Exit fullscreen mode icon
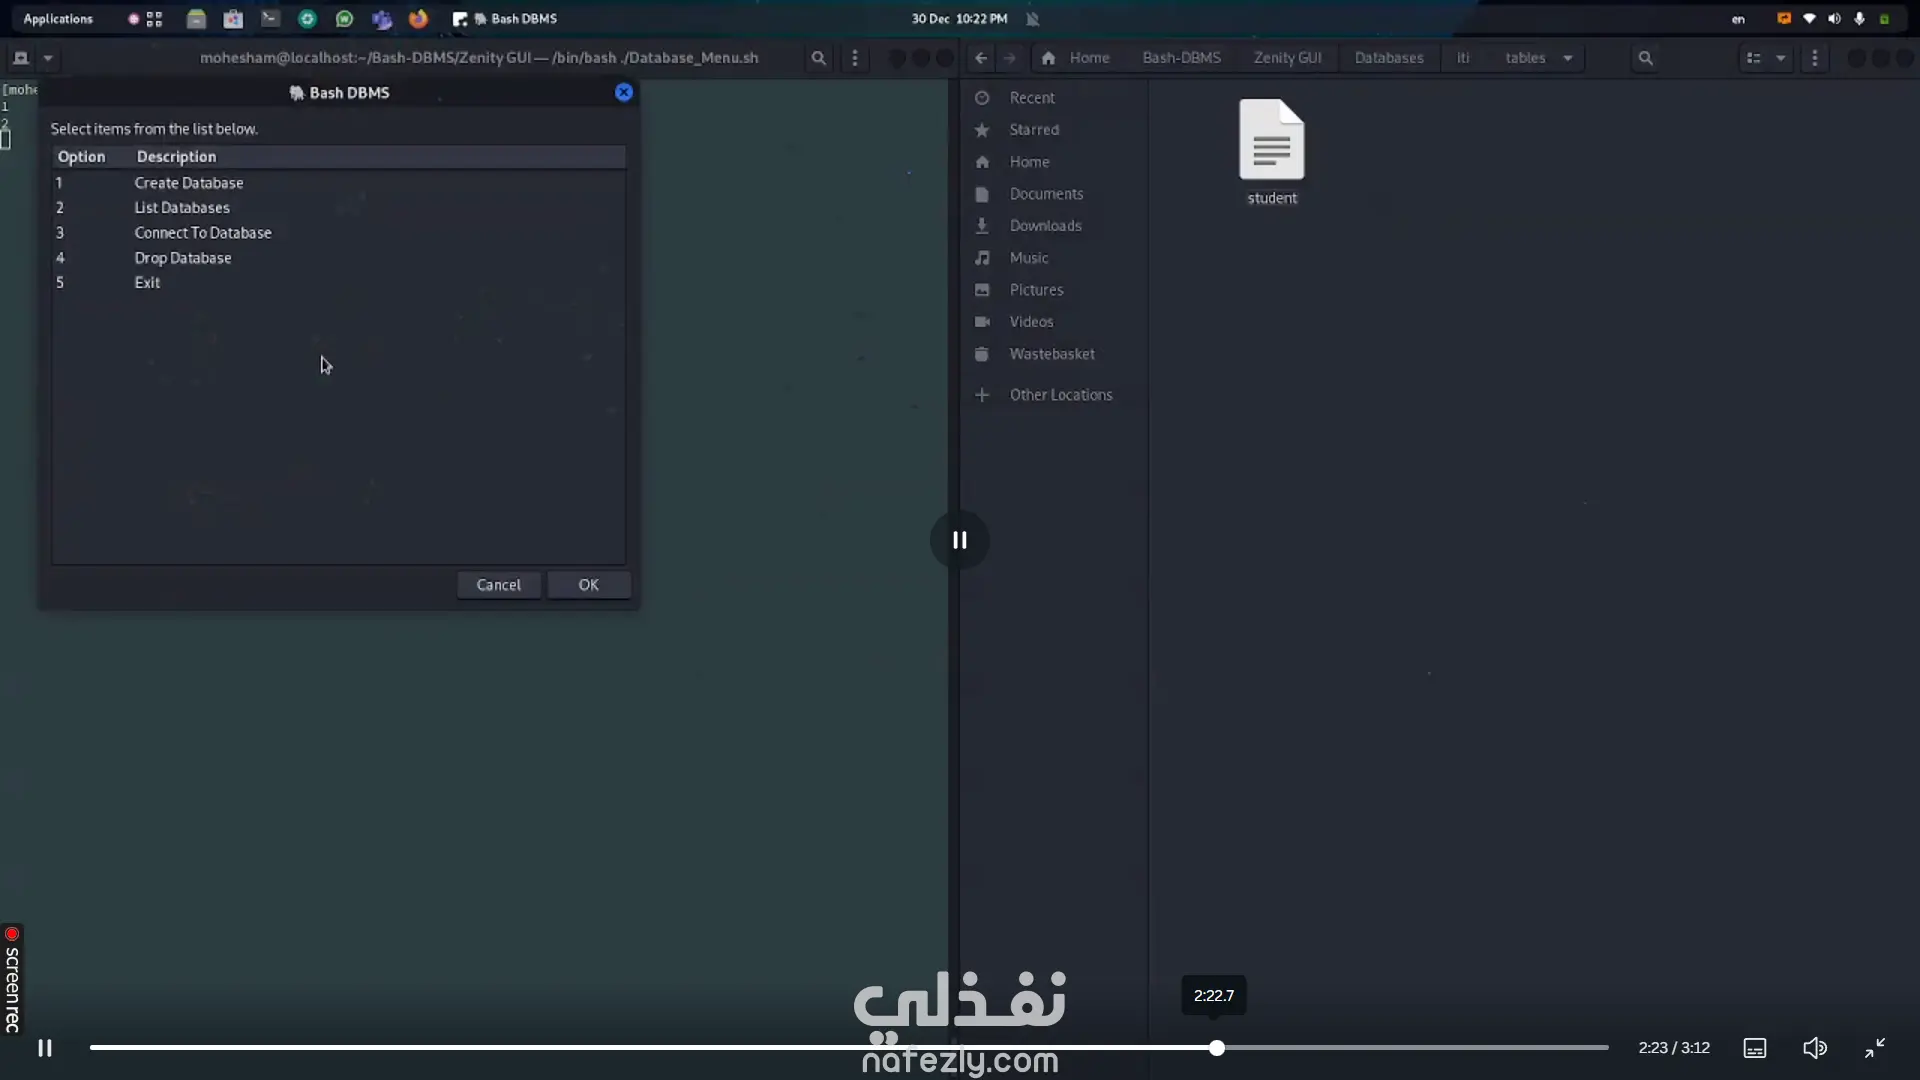 point(1874,1048)
